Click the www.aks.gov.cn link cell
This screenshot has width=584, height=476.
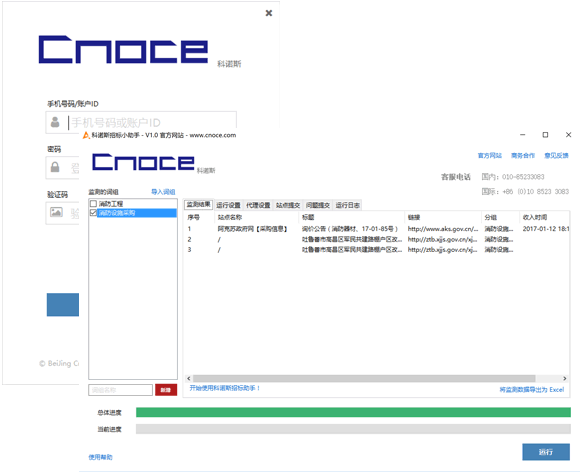(x=443, y=229)
